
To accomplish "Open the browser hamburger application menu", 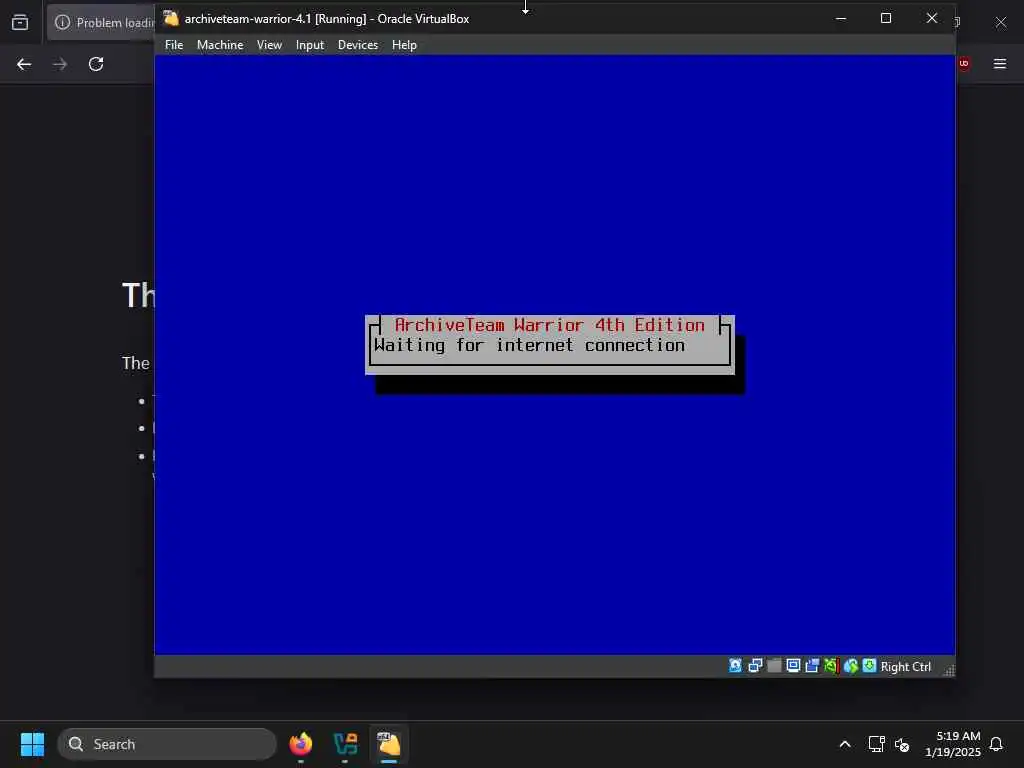I will (1000, 63).
